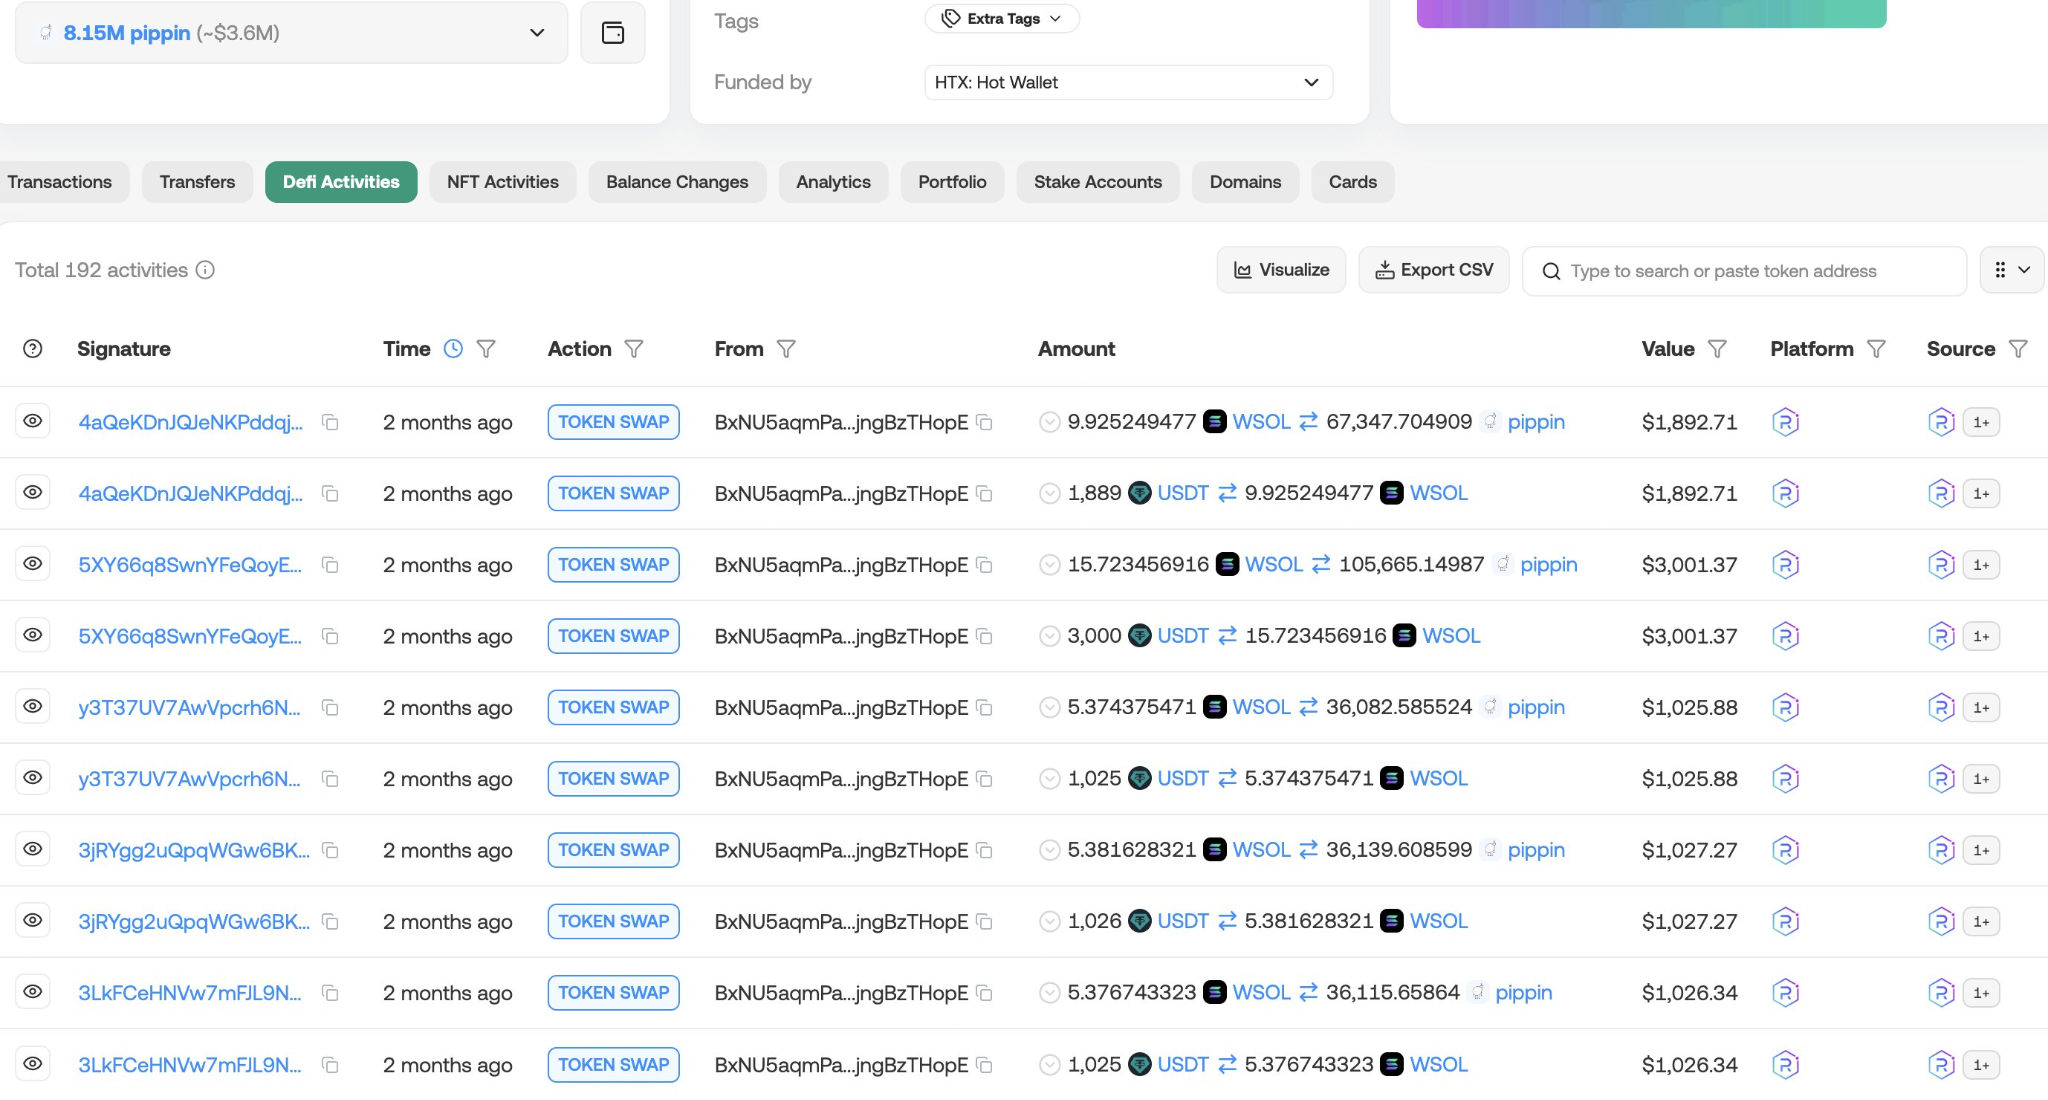Viewport: 2048px width, 1100px height.
Task: Click the wallet icon next to pippin balance
Action: 612,33
